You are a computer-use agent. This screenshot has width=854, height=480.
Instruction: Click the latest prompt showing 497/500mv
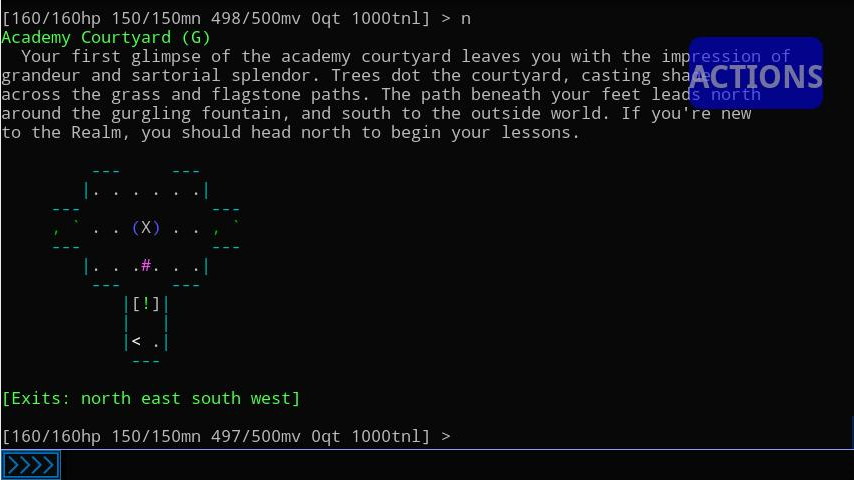click(226, 436)
